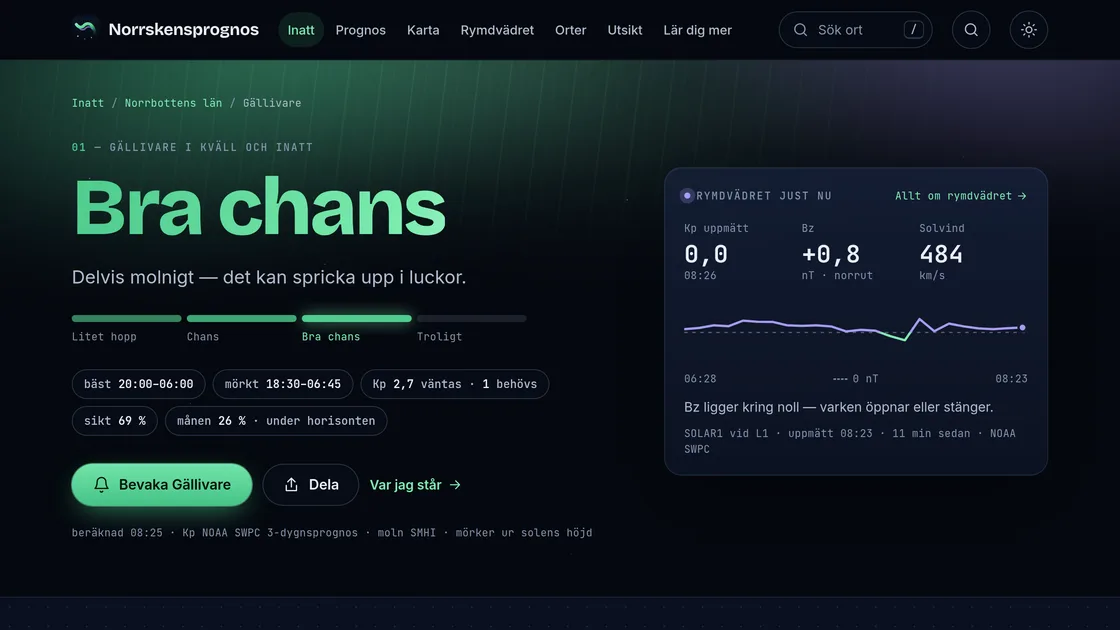
Task: Click the share icon beside Dela
Action: pyautogui.click(x=291, y=484)
